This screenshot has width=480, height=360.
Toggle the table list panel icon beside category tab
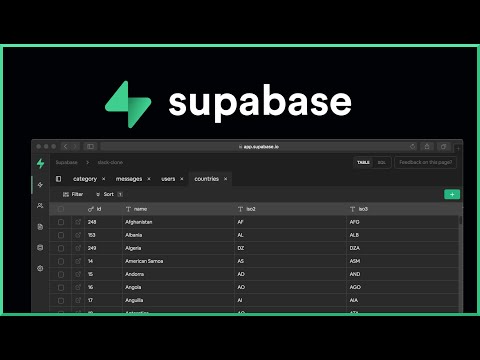click(59, 179)
